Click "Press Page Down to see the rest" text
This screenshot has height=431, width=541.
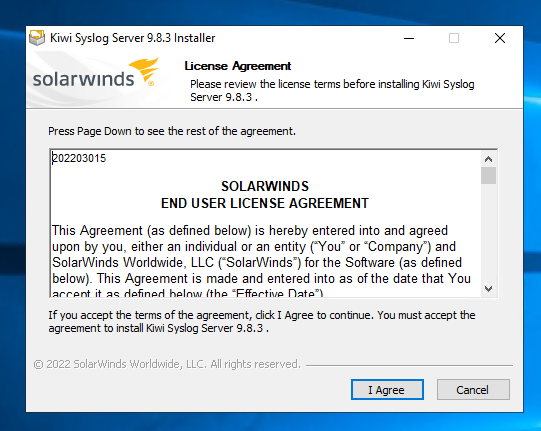click(172, 131)
